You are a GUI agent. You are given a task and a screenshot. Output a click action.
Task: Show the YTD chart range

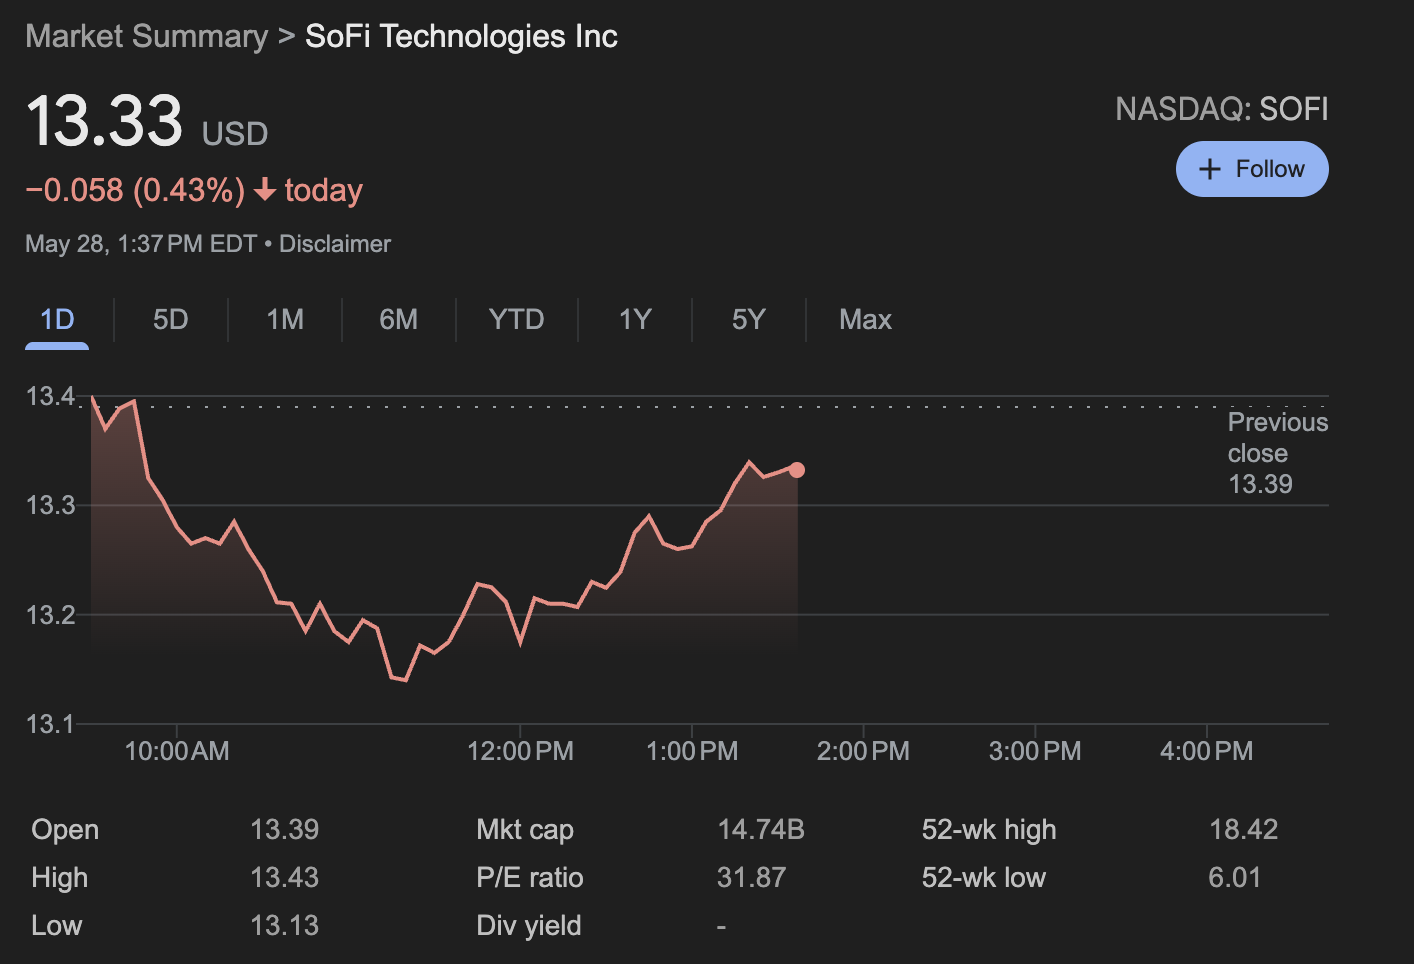pyautogui.click(x=516, y=319)
